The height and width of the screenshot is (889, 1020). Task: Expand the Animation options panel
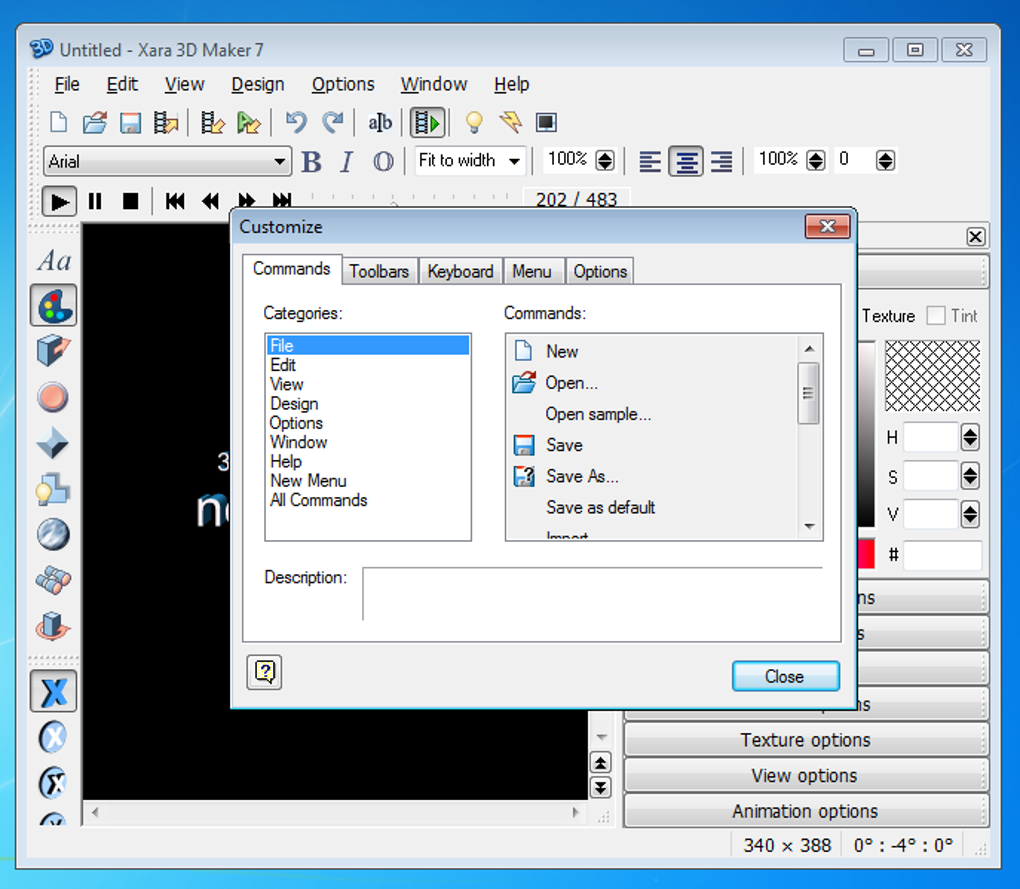point(805,811)
